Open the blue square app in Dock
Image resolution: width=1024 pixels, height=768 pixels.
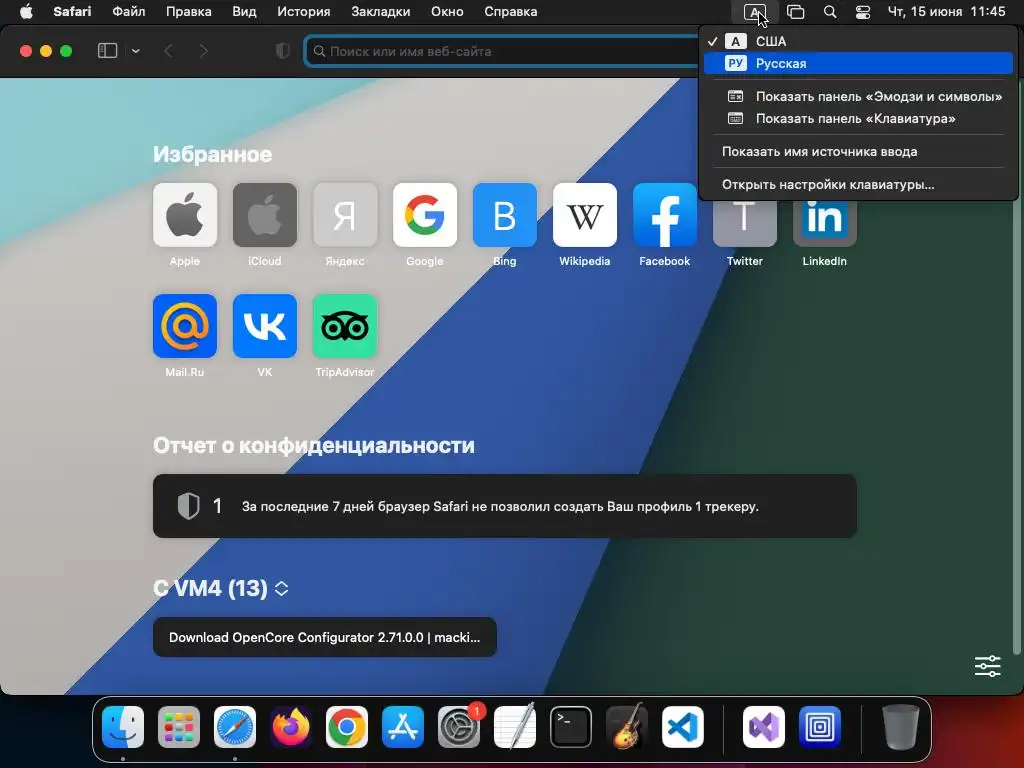pyautogui.click(x=820, y=726)
